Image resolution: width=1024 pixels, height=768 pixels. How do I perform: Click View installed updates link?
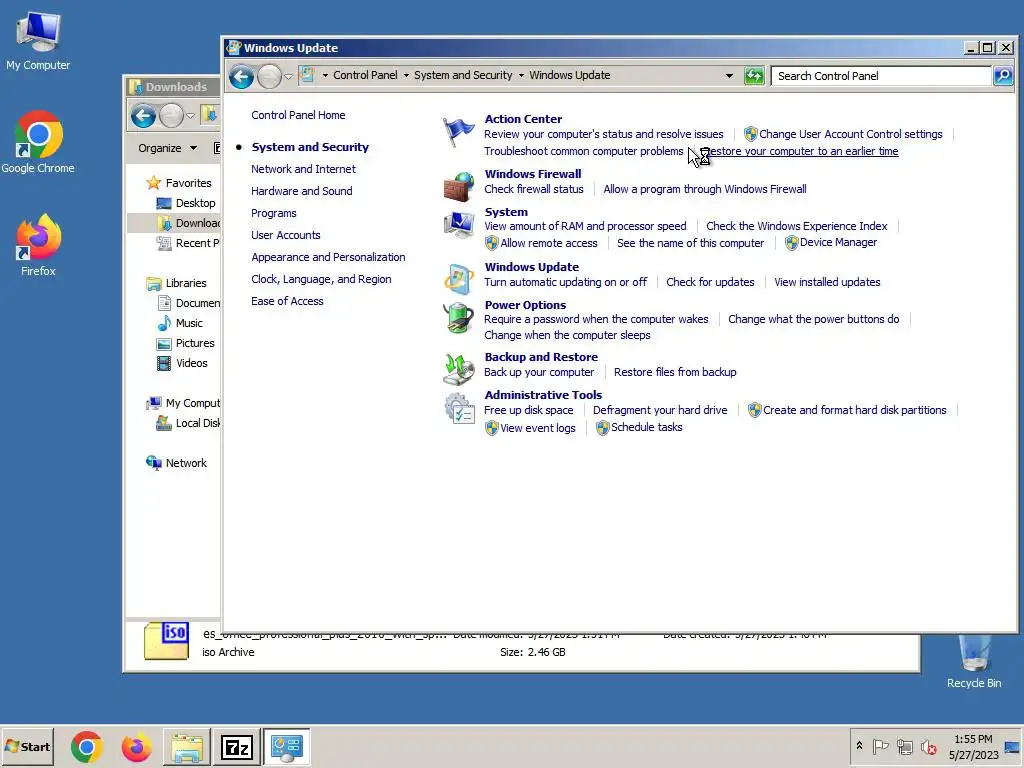827,282
